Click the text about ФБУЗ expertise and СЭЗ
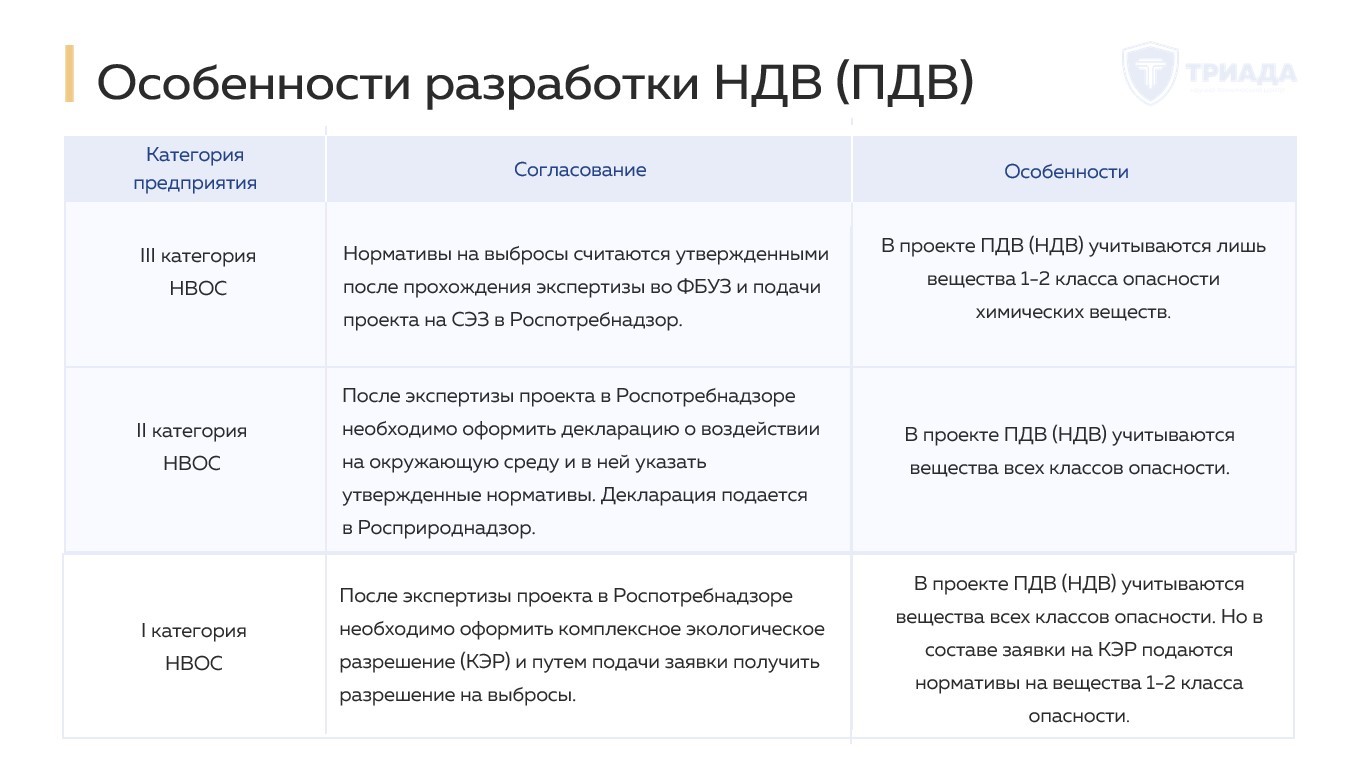The image size is (1368, 760). coord(586,287)
